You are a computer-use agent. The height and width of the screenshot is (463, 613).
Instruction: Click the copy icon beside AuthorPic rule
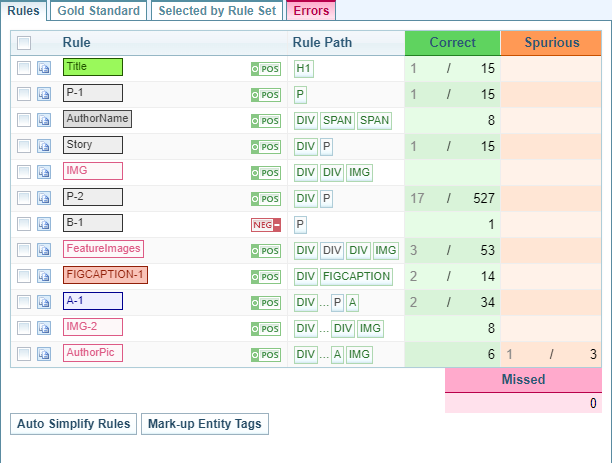(x=44, y=354)
